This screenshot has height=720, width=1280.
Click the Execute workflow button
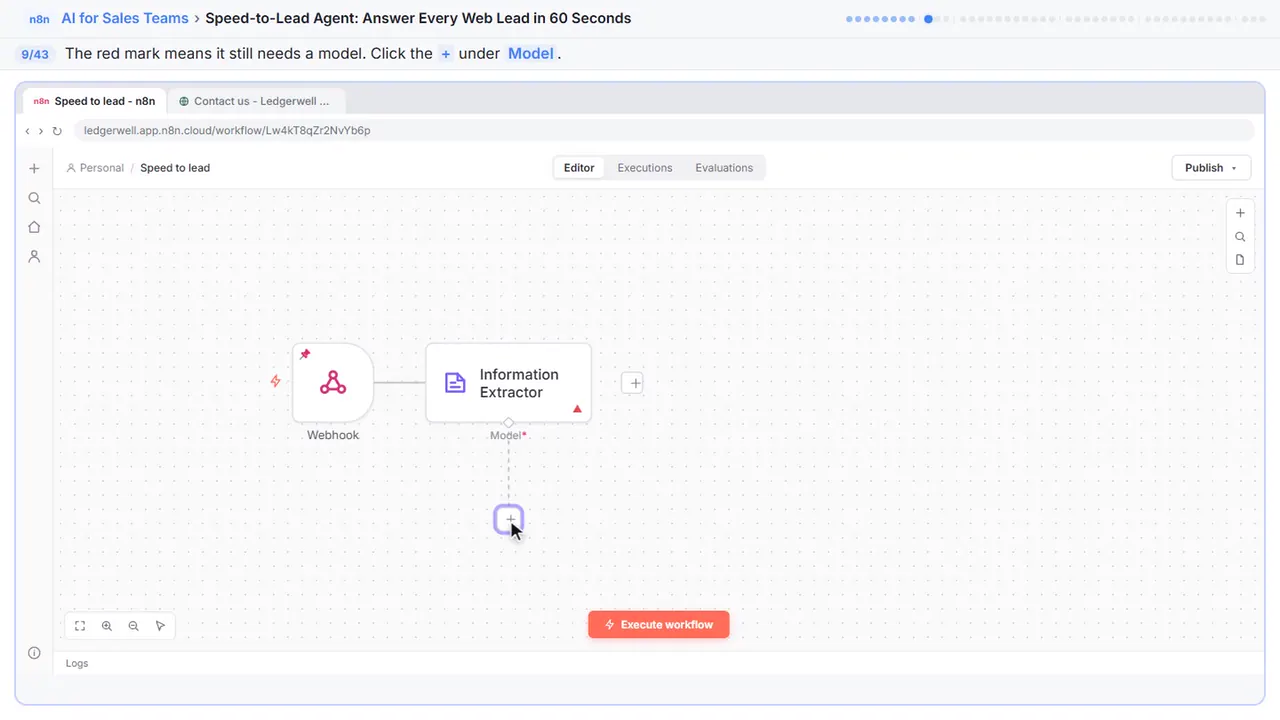pyautogui.click(x=658, y=625)
